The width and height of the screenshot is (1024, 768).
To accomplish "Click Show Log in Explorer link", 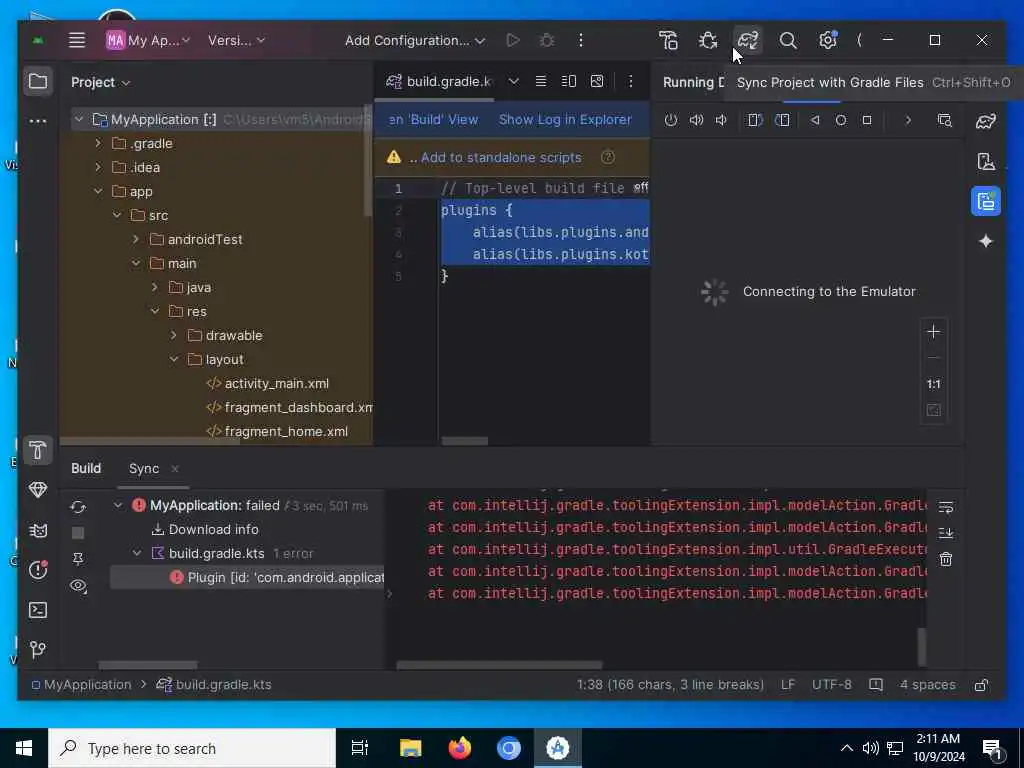I will (x=566, y=120).
